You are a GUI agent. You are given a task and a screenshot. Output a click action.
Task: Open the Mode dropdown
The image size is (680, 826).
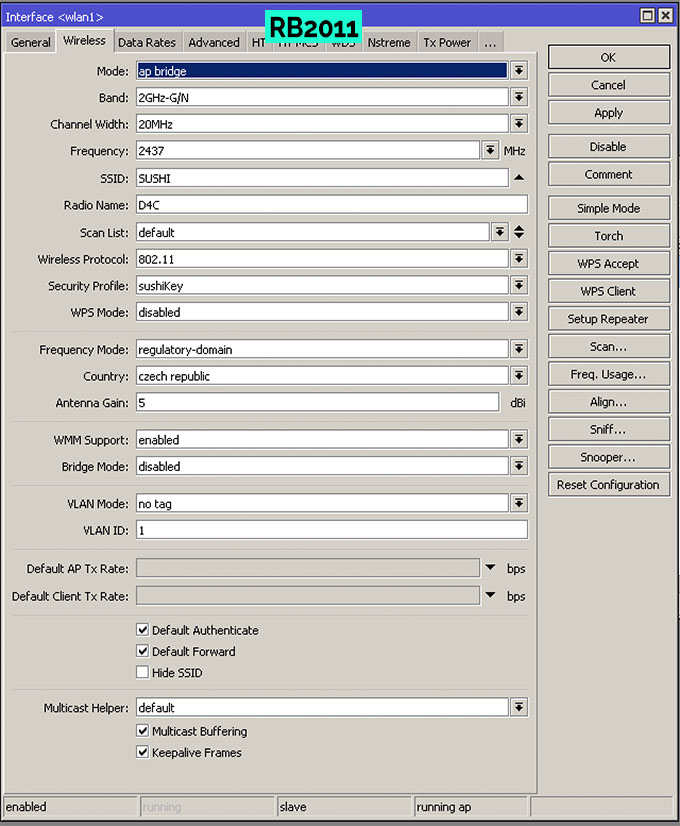[519, 70]
